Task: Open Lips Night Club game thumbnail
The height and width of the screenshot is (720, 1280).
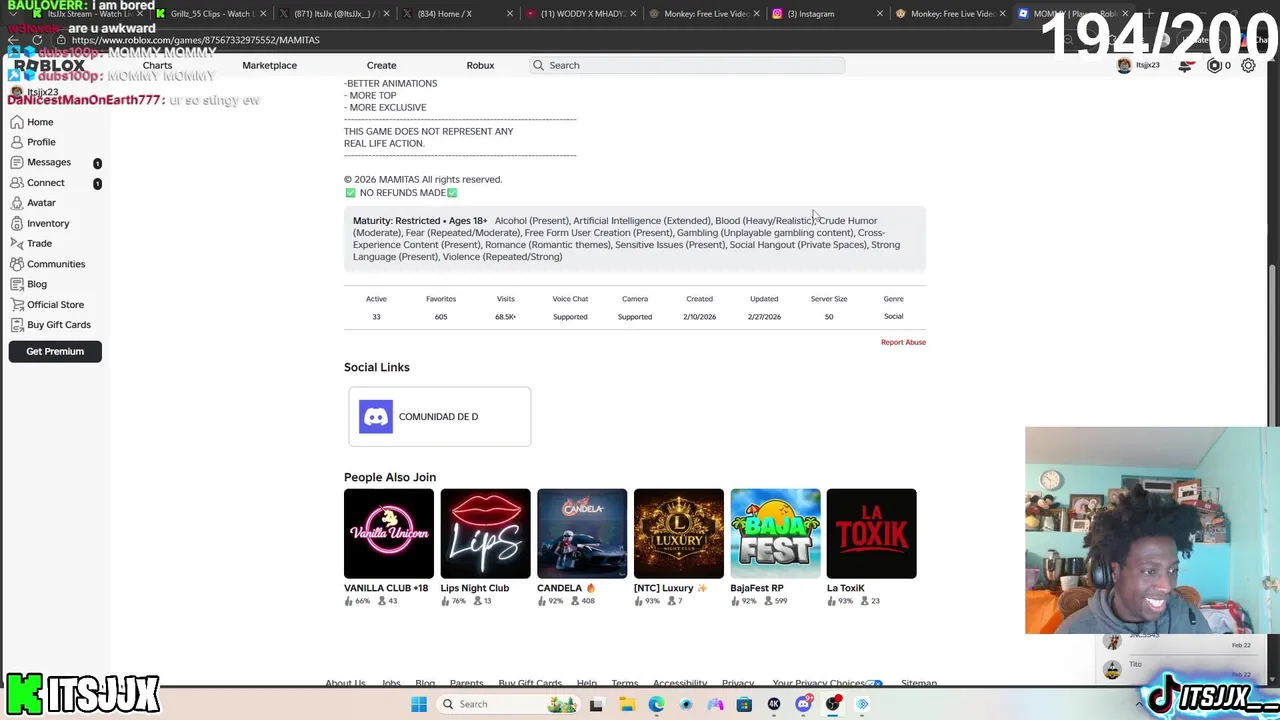Action: (x=485, y=534)
